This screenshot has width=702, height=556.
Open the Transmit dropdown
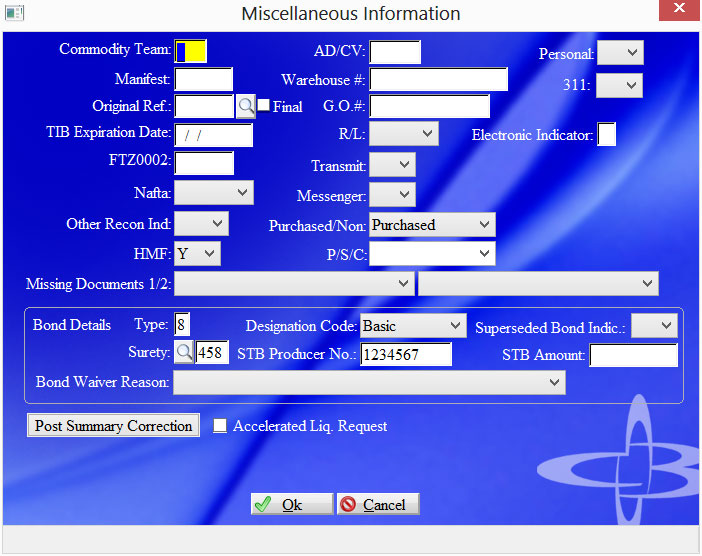pos(392,164)
